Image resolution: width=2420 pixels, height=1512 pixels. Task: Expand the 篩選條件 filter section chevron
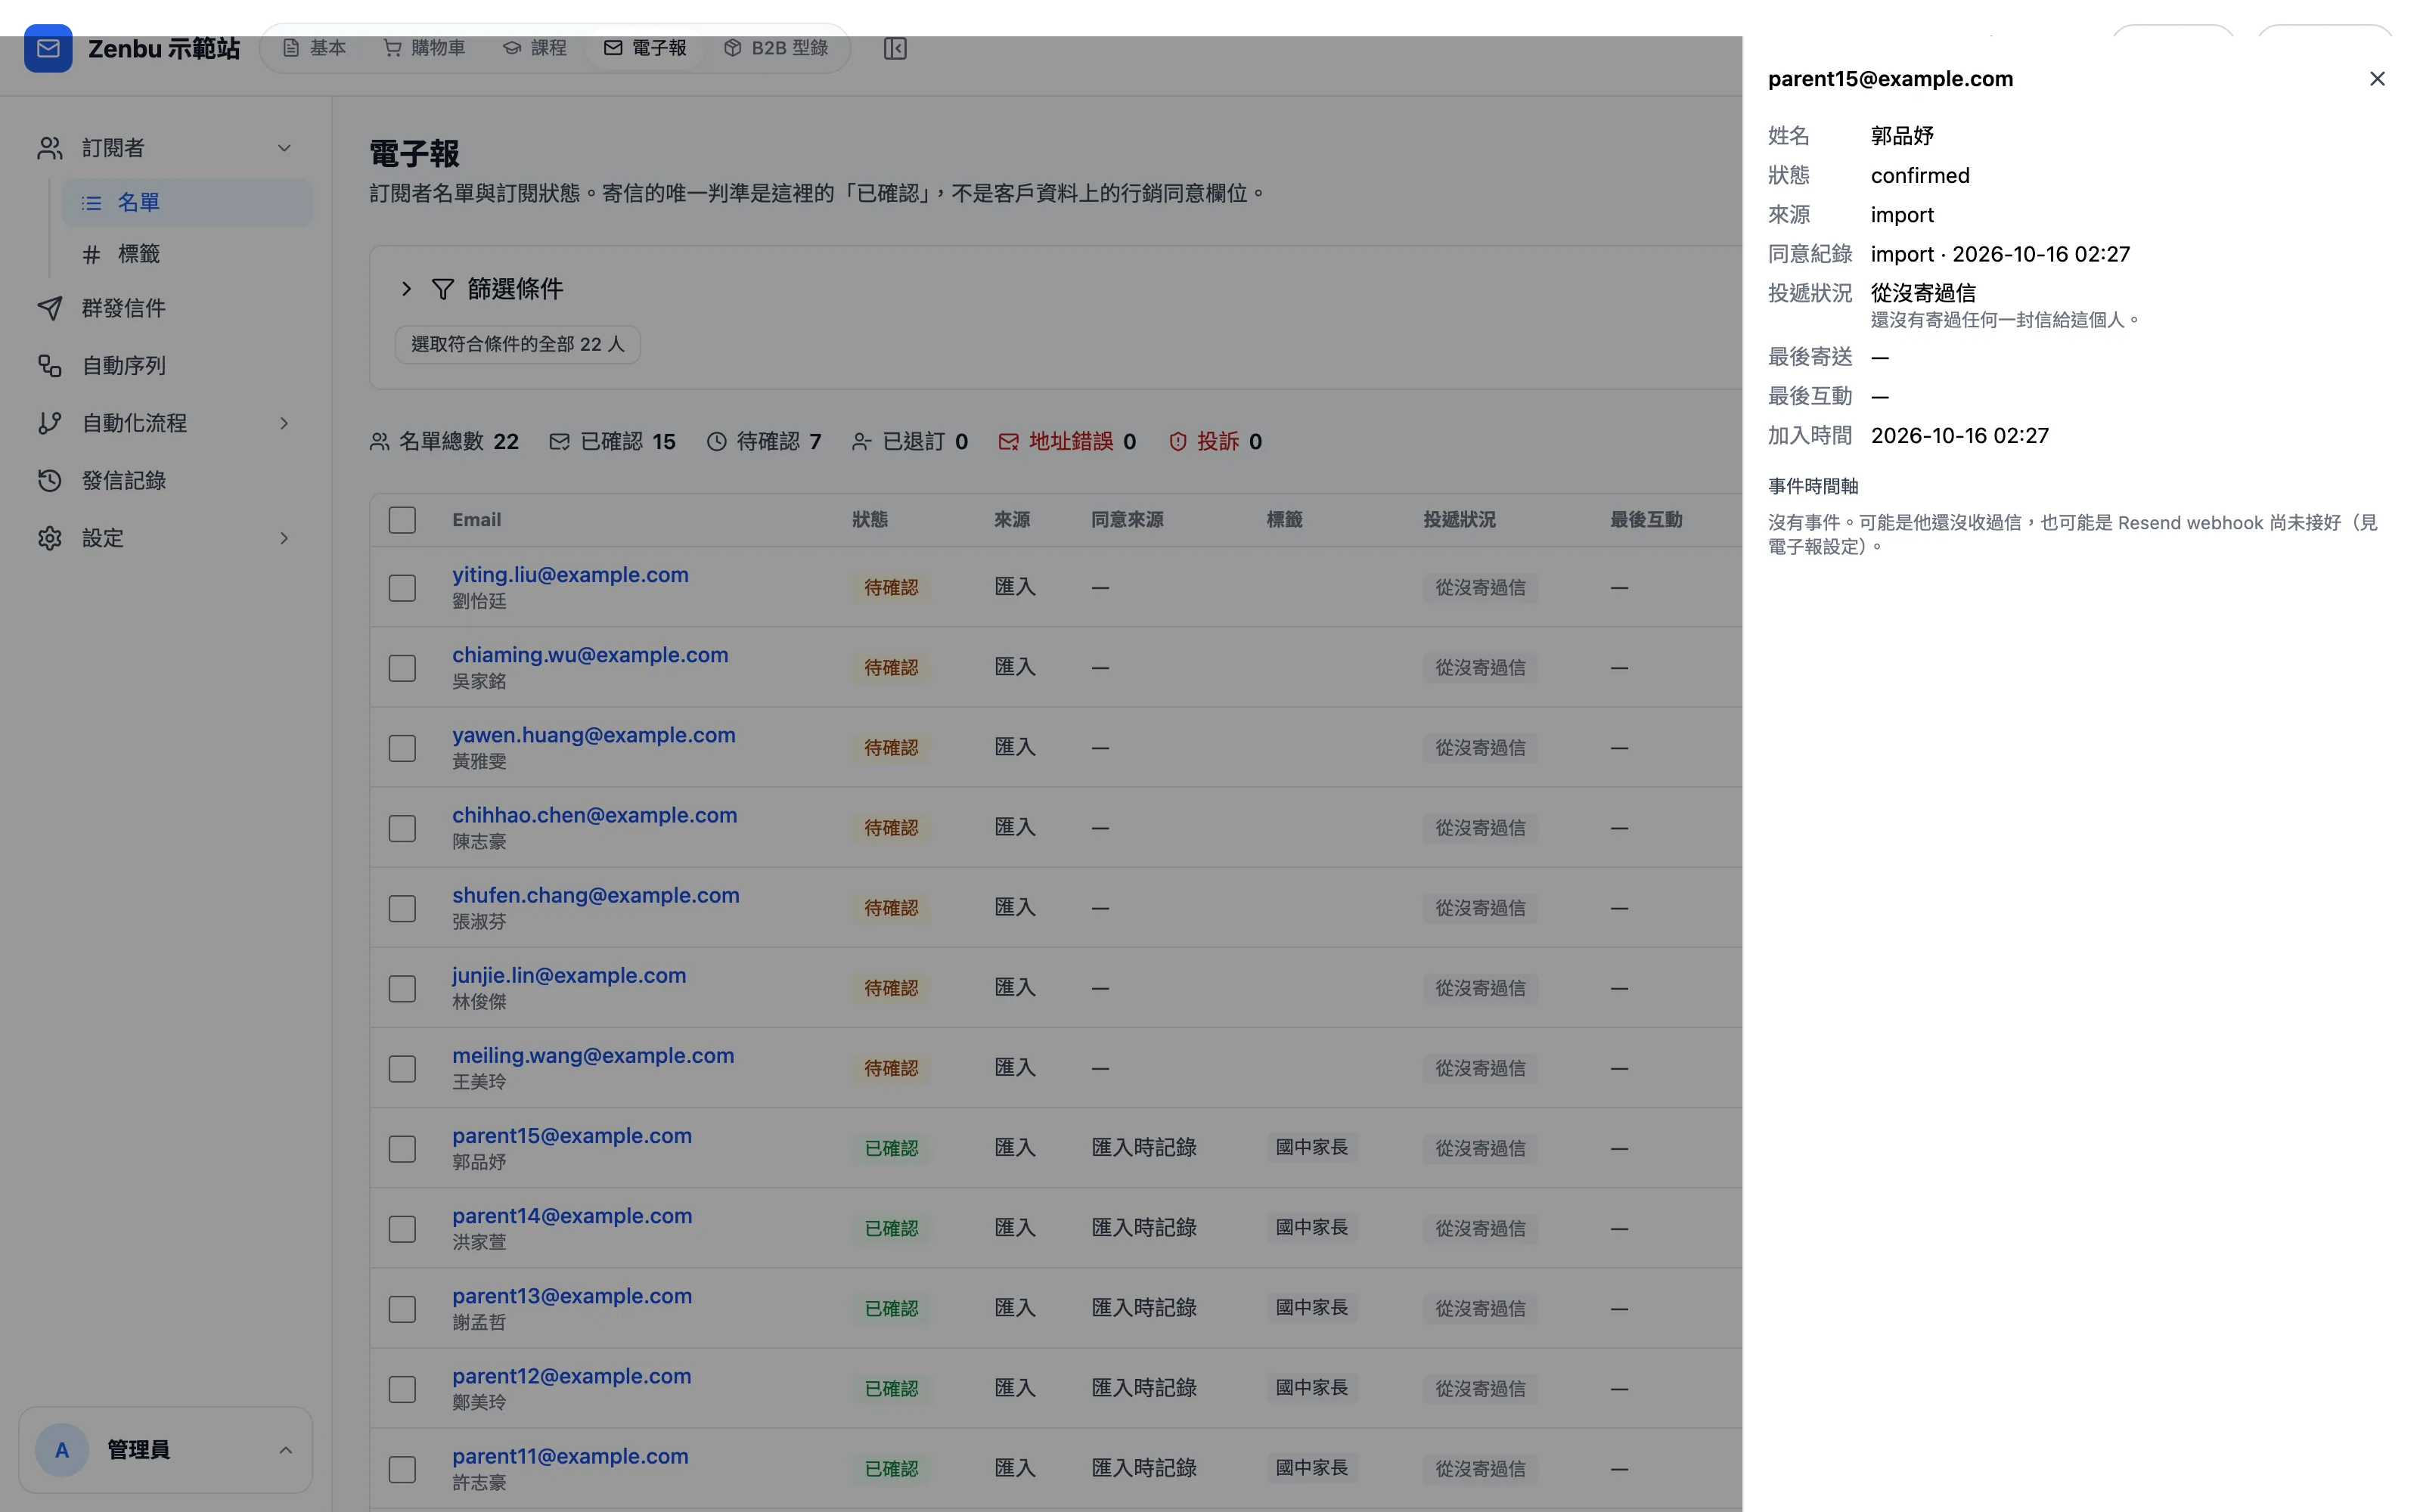point(406,289)
